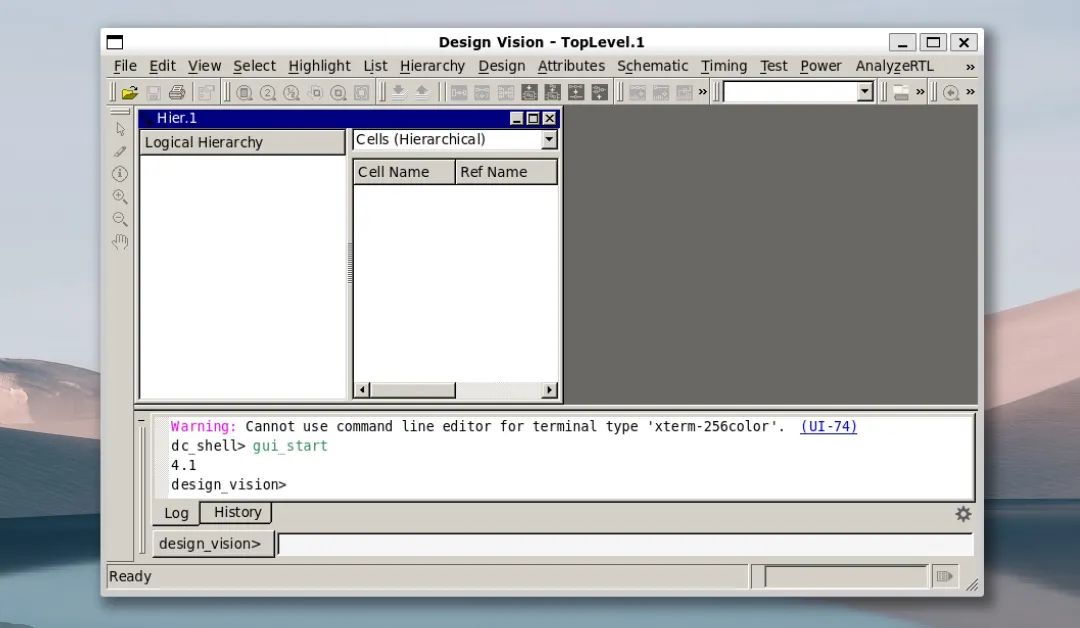The height and width of the screenshot is (628, 1080).
Task: Click the 4.1 output line in console
Action: pyautogui.click(x=184, y=465)
